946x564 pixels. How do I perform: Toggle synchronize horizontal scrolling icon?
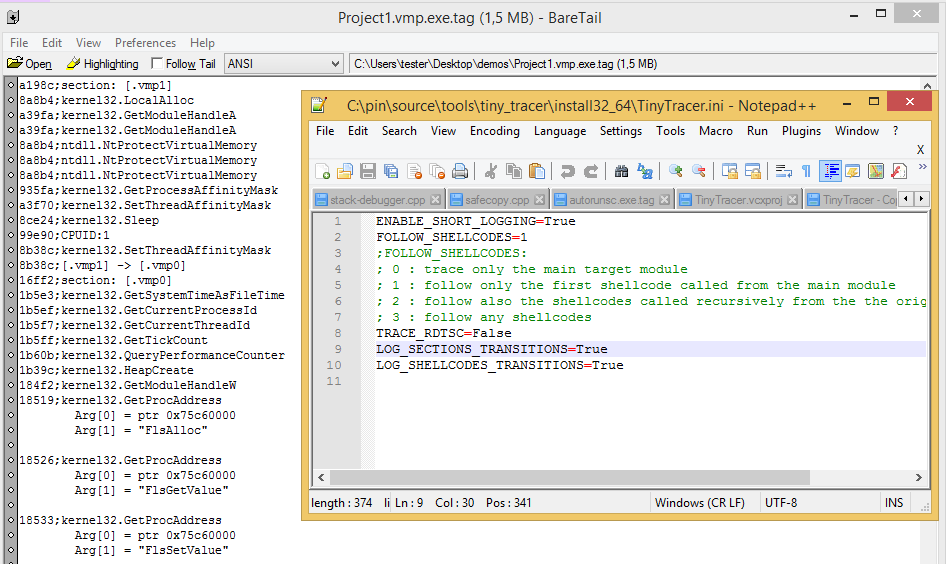coord(752,171)
